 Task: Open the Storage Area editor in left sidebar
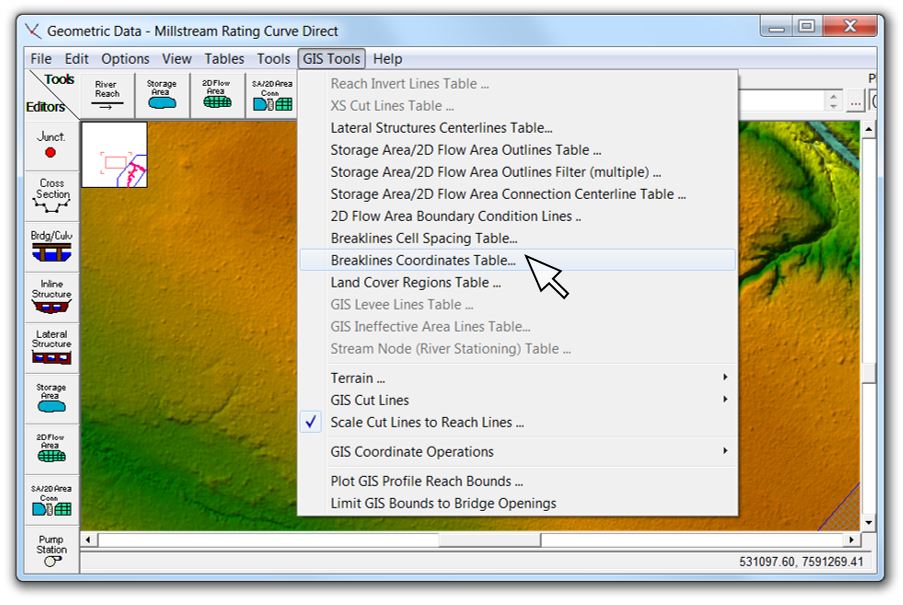click(x=51, y=398)
